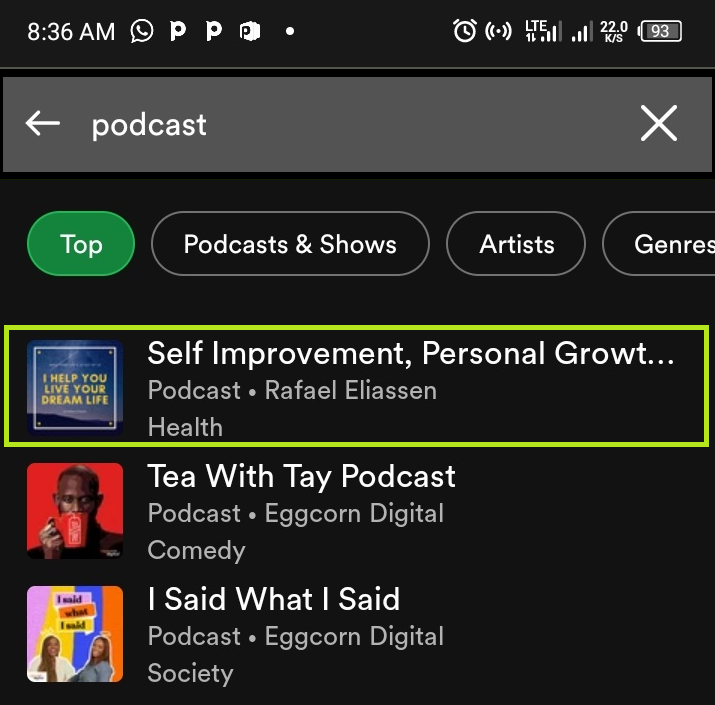This screenshot has width=715, height=705.
Task: Open I Said What I Said cover art
Action: [75, 634]
